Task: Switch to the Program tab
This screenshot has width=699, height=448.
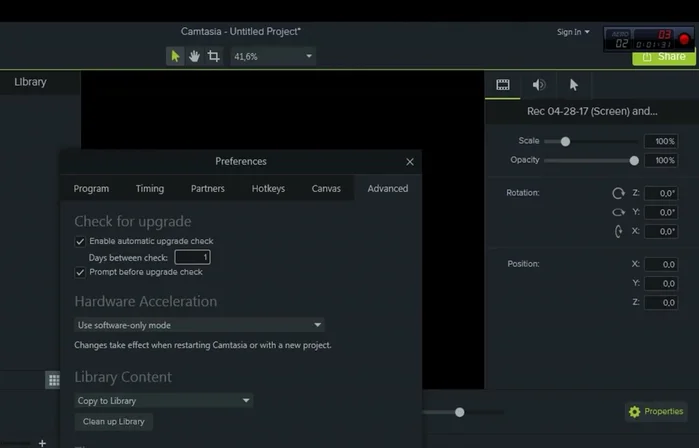Action: click(x=91, y=189)
